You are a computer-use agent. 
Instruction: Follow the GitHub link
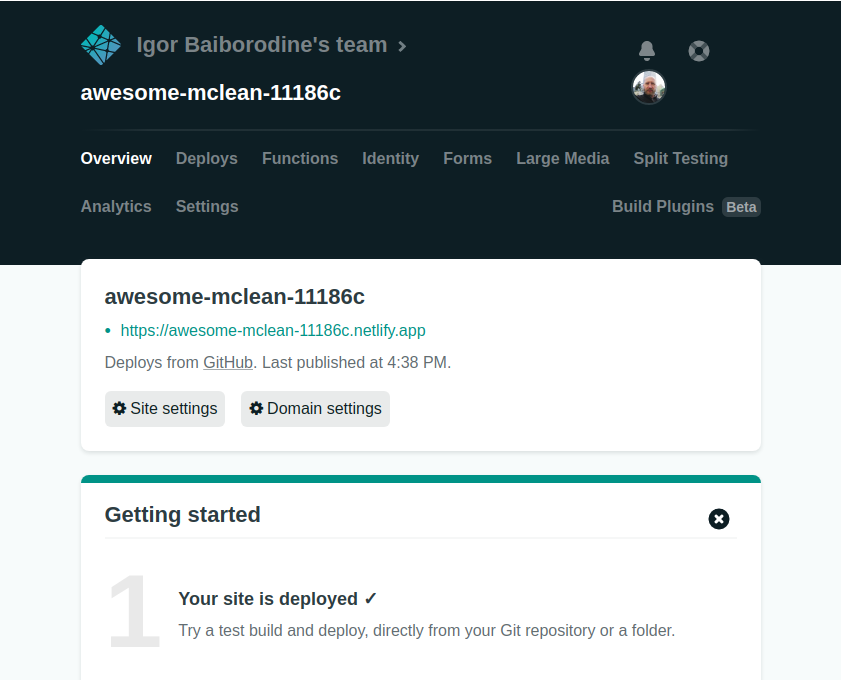(x=228, y=363)
